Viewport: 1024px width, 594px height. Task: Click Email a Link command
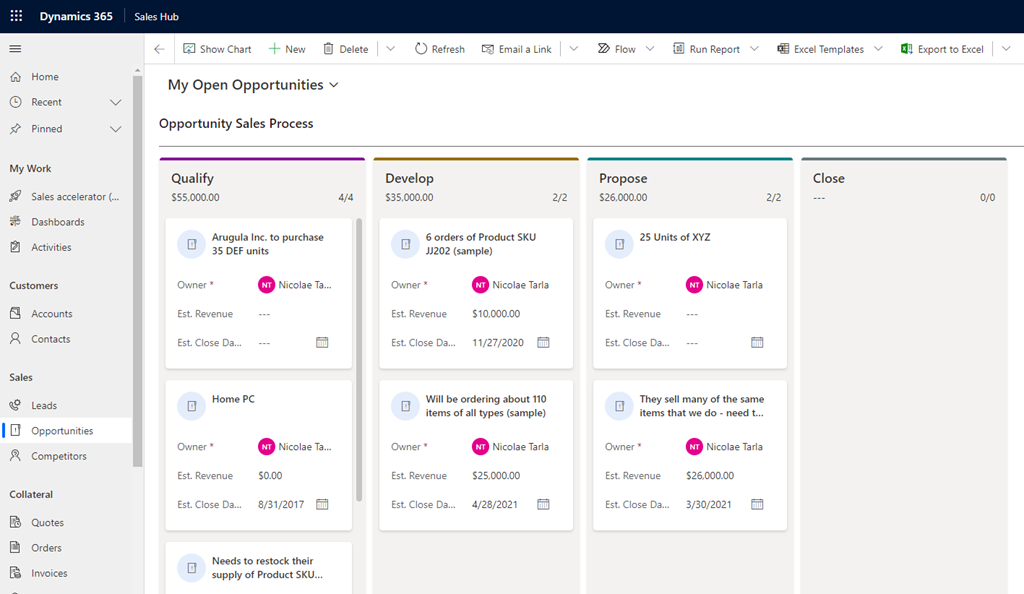pyautogui.click(x=516, y=49)
